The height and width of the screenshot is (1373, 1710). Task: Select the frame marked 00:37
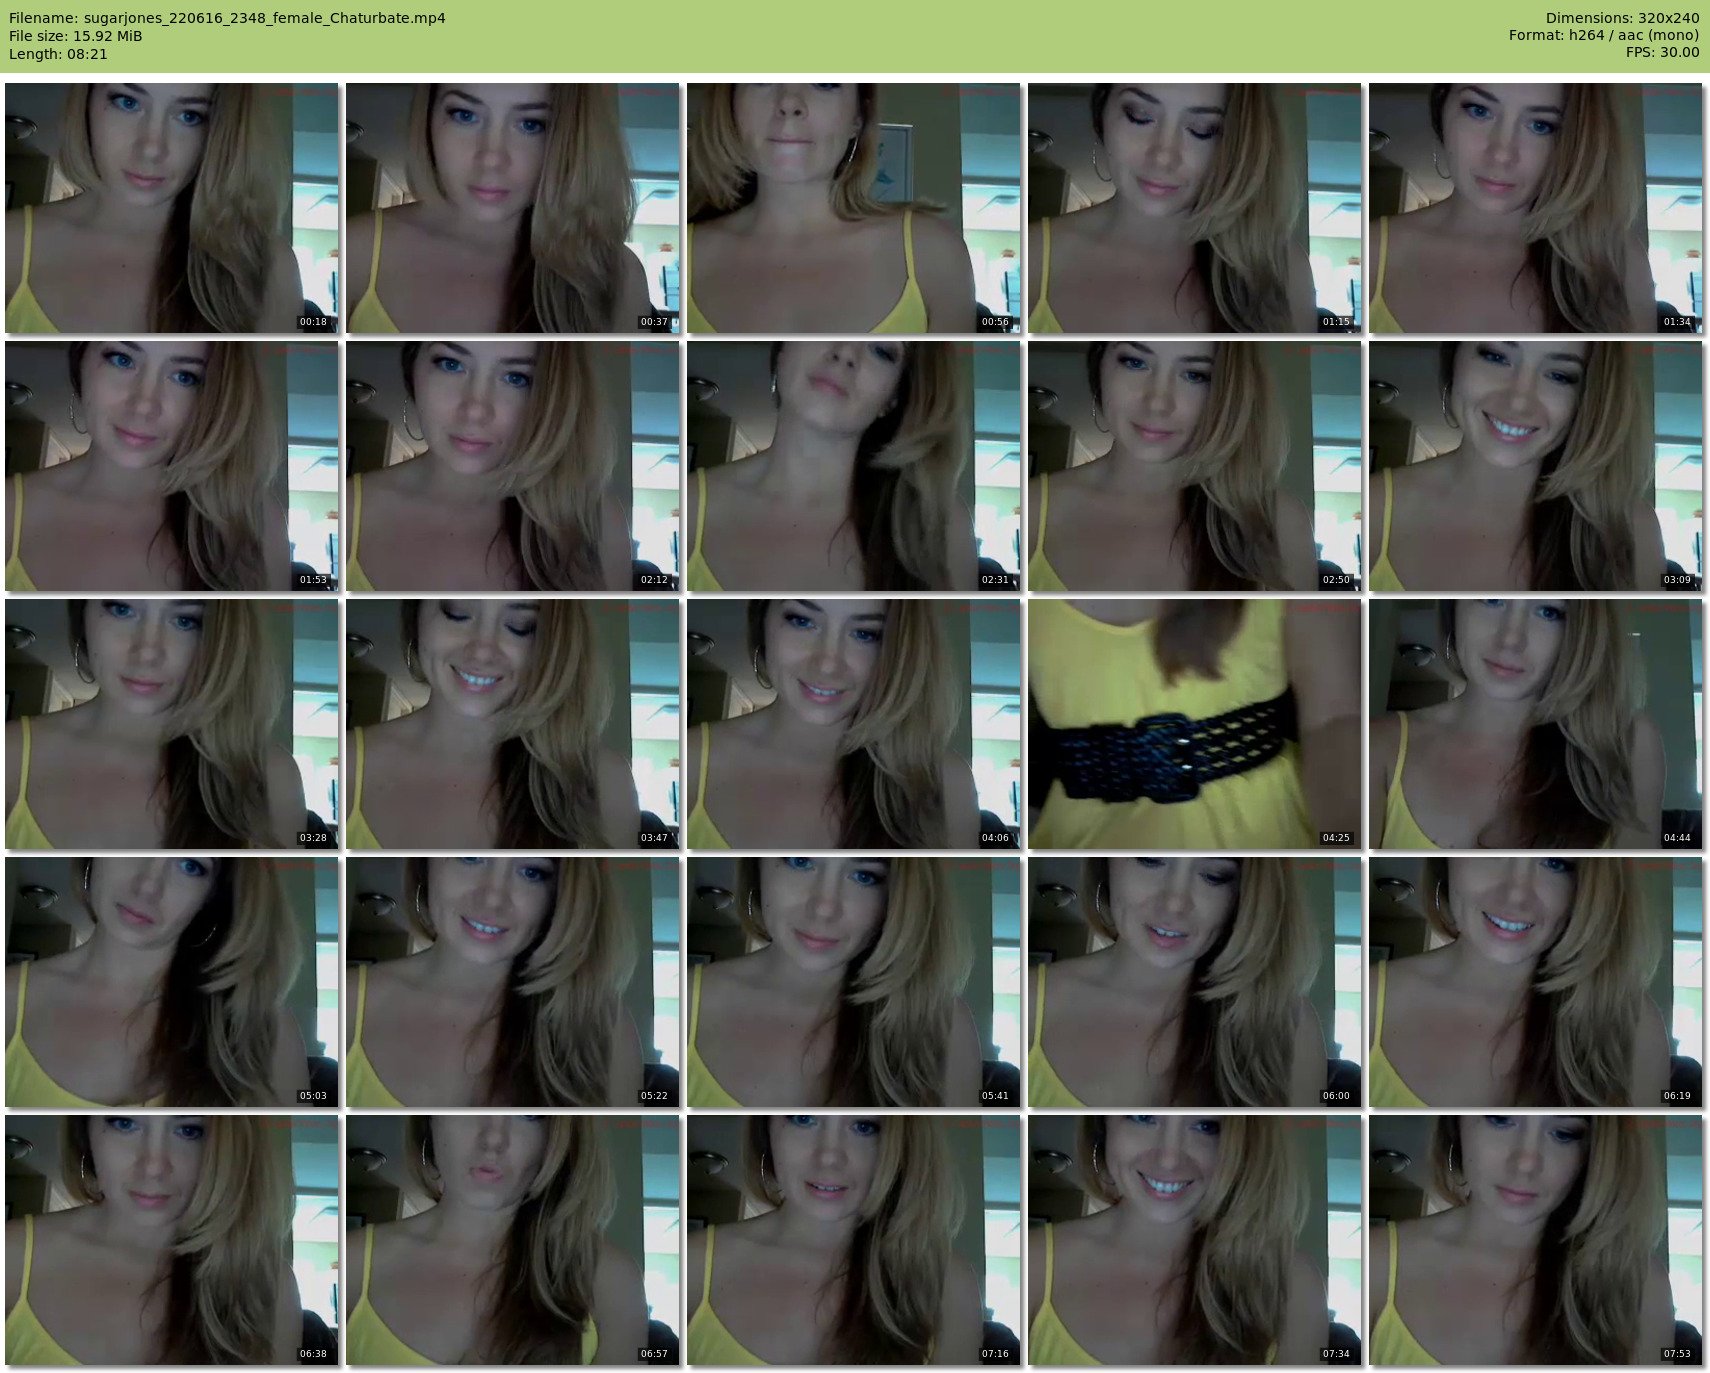click(x=513, y=208)
